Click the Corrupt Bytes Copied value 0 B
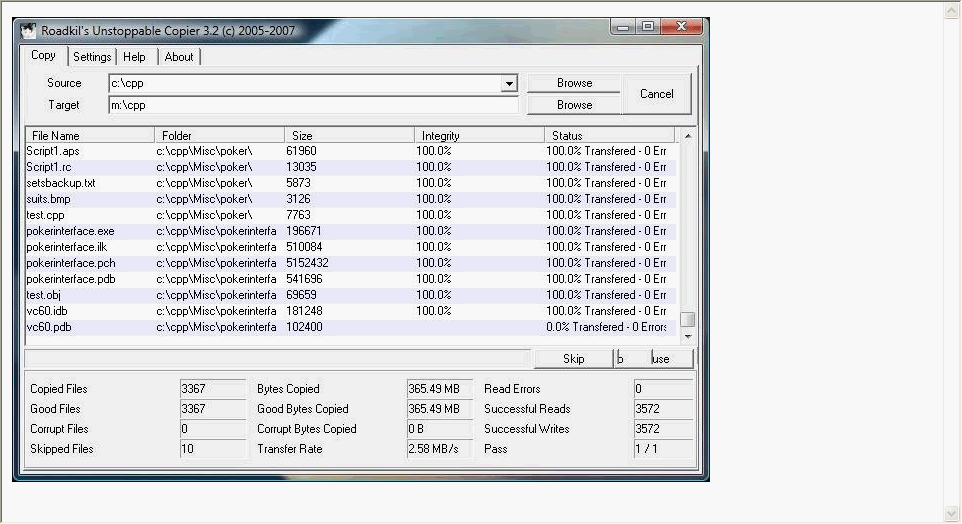 tap(440, 429)
